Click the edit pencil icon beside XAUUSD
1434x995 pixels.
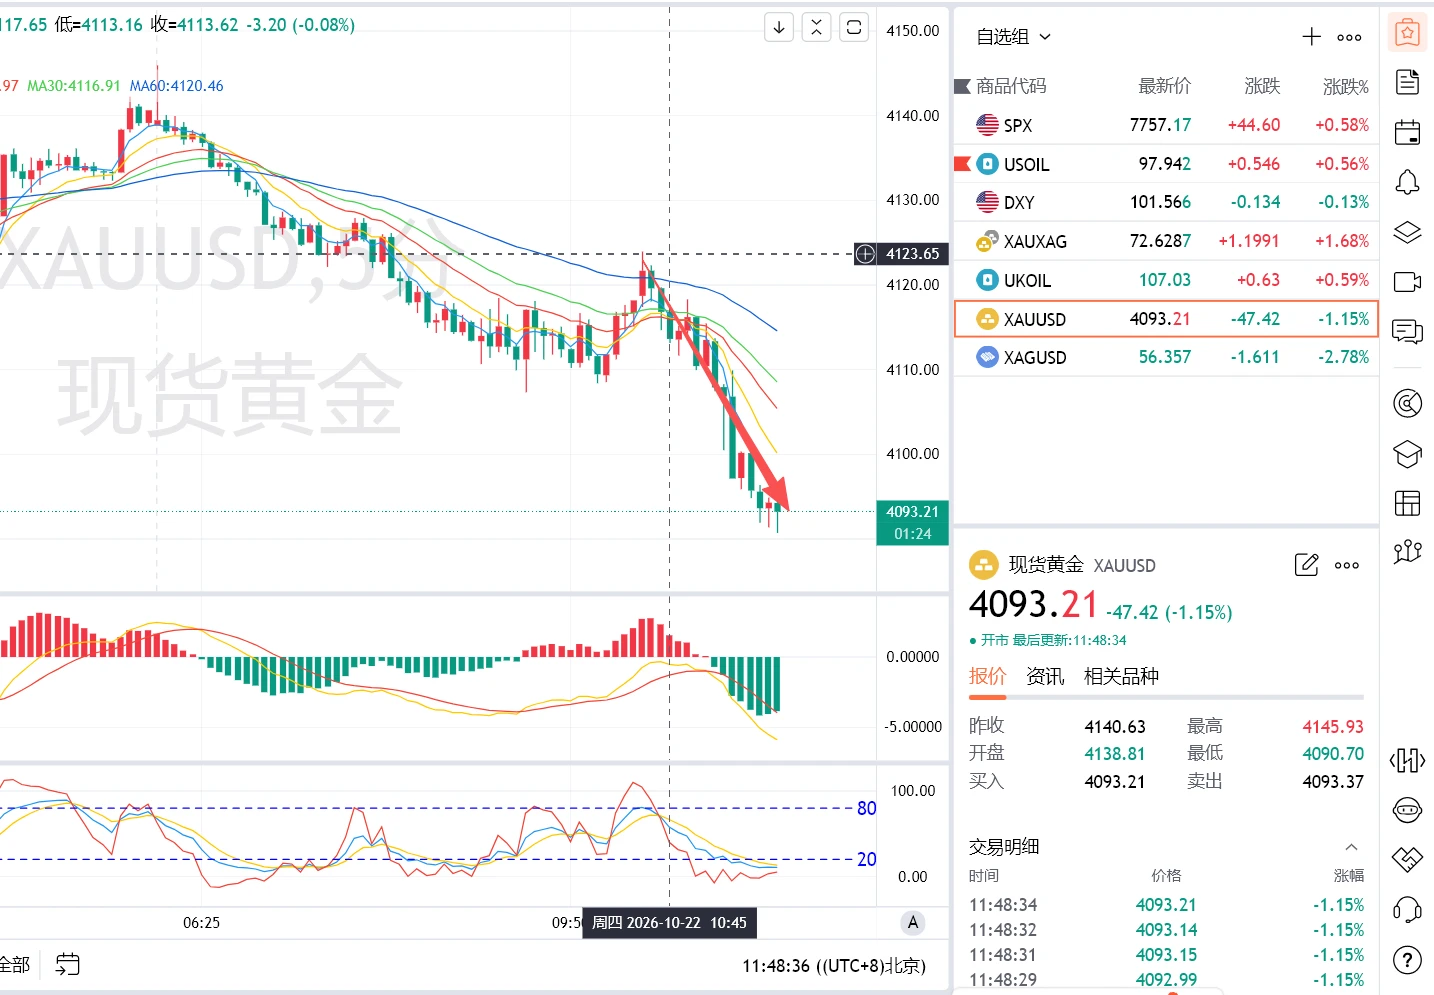pos(1306,565)
